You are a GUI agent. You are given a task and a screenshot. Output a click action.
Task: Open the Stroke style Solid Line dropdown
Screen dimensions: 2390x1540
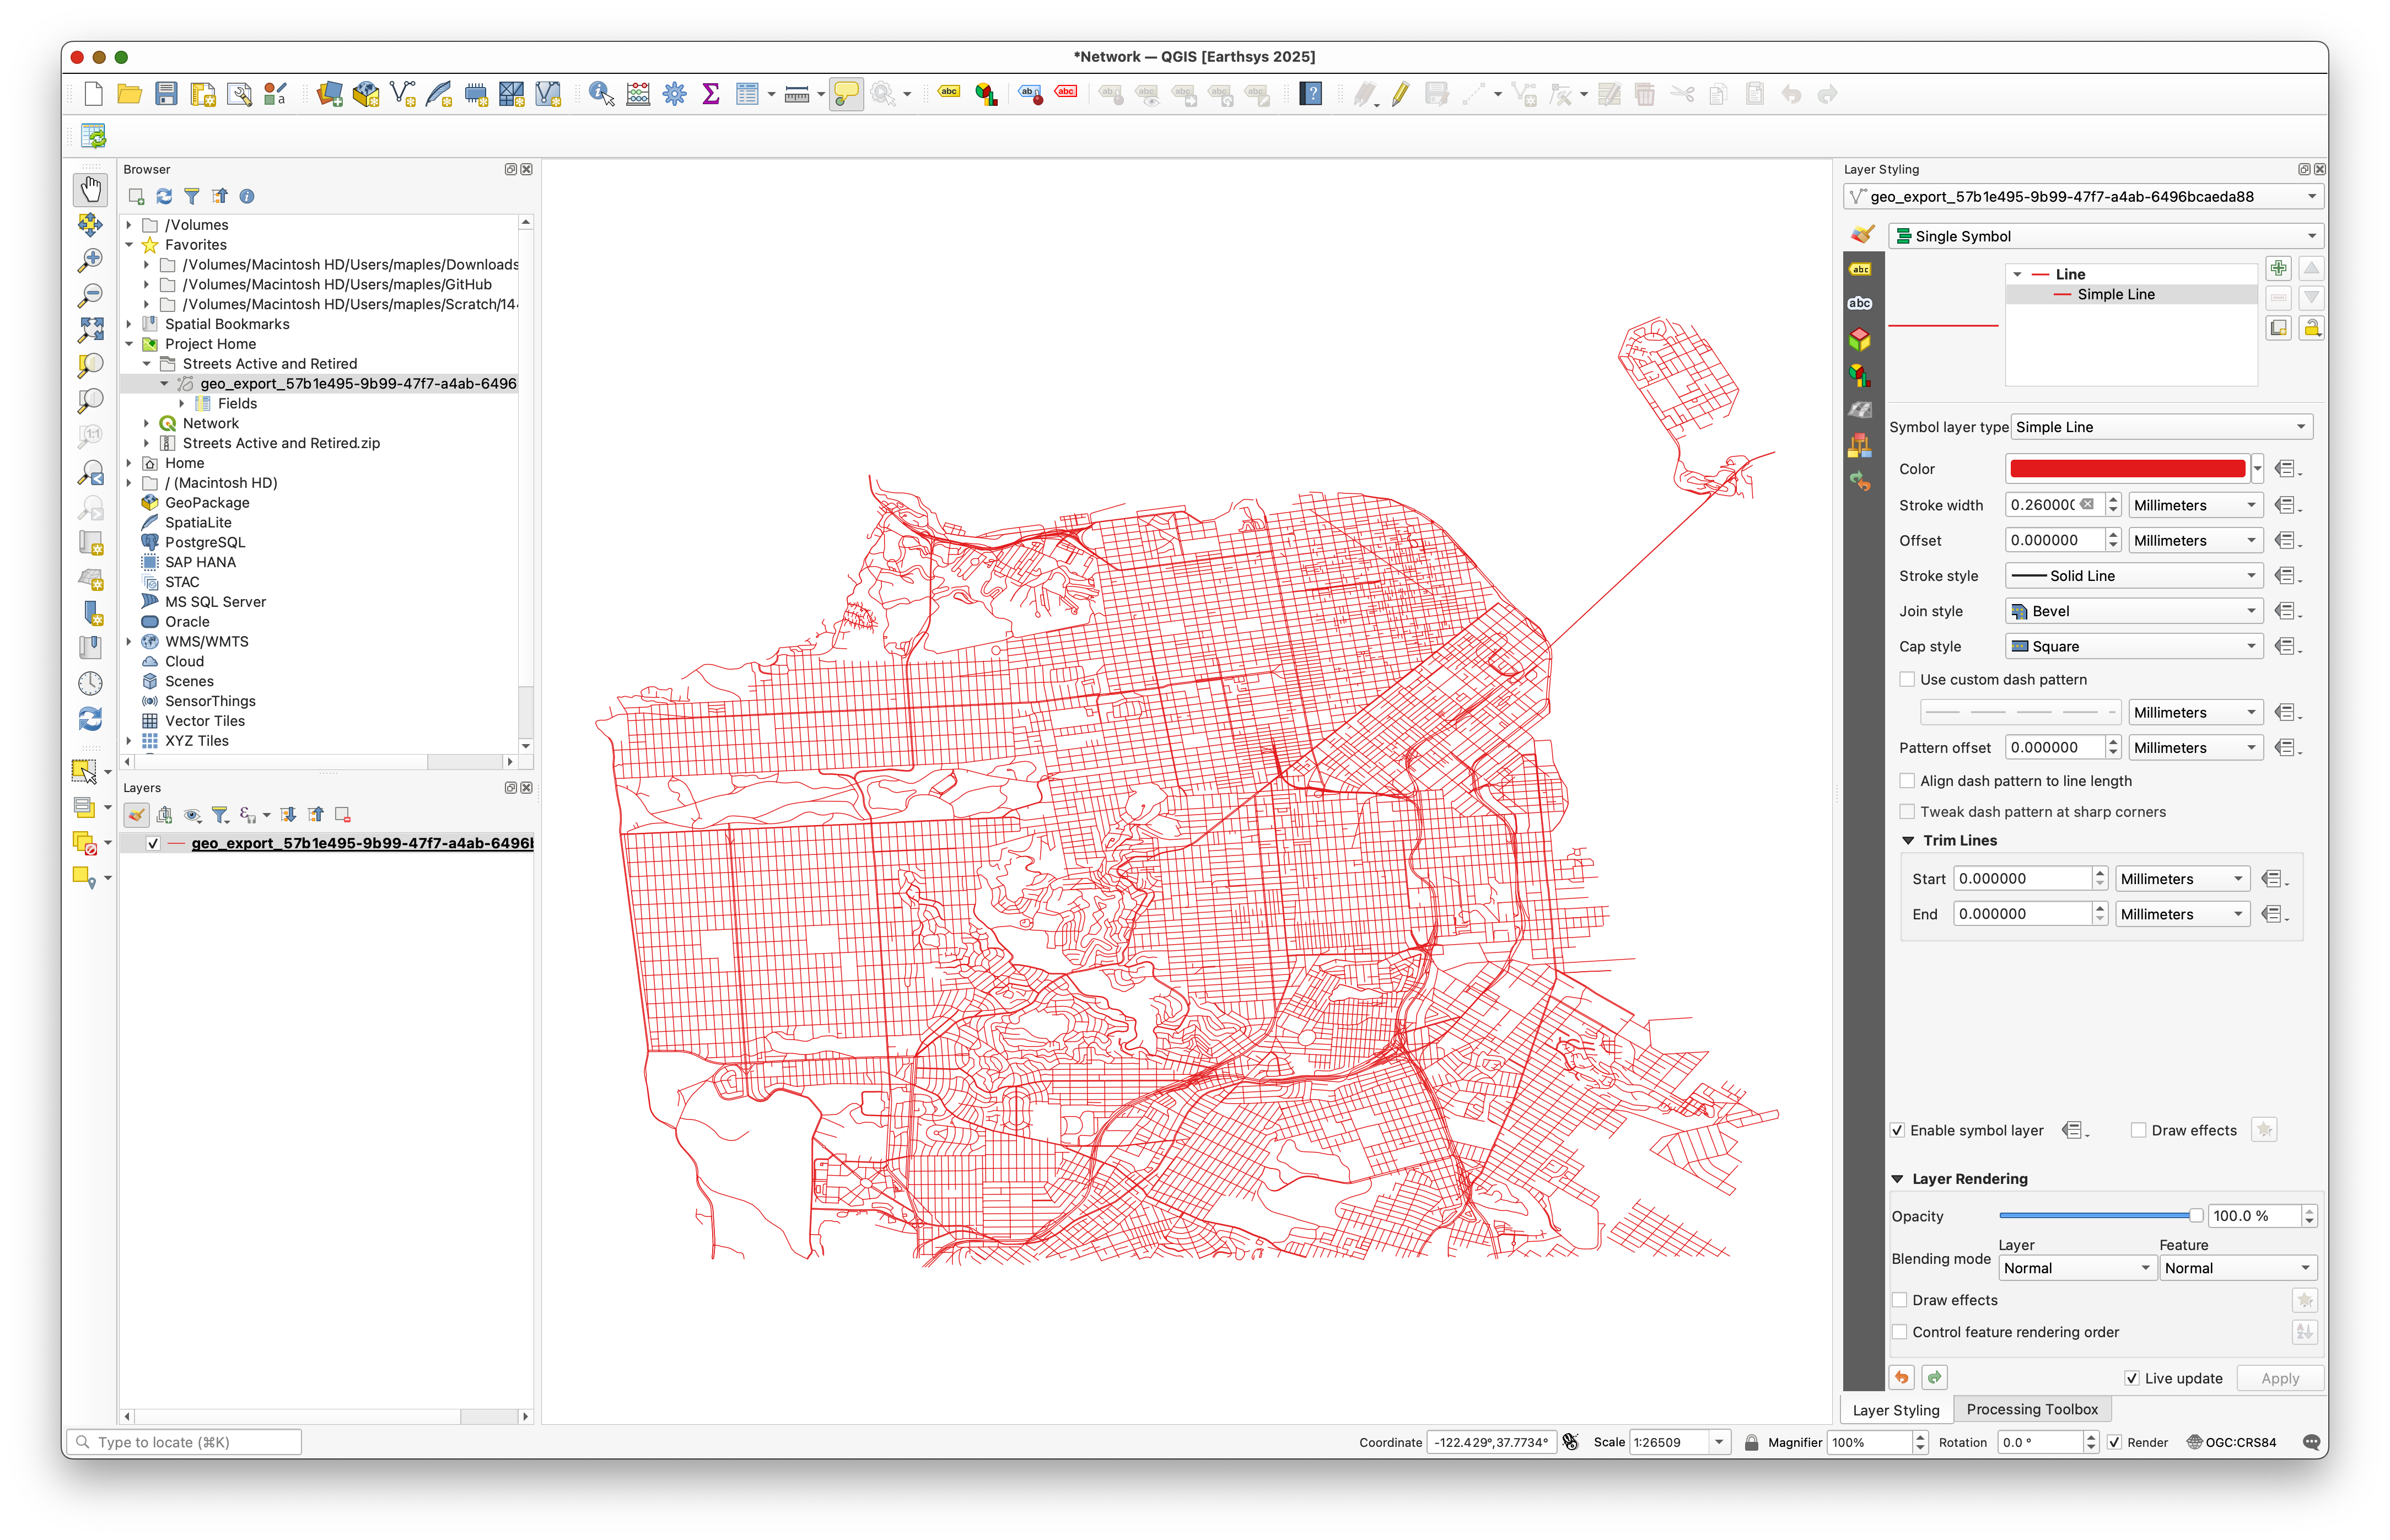[2134, 576]
